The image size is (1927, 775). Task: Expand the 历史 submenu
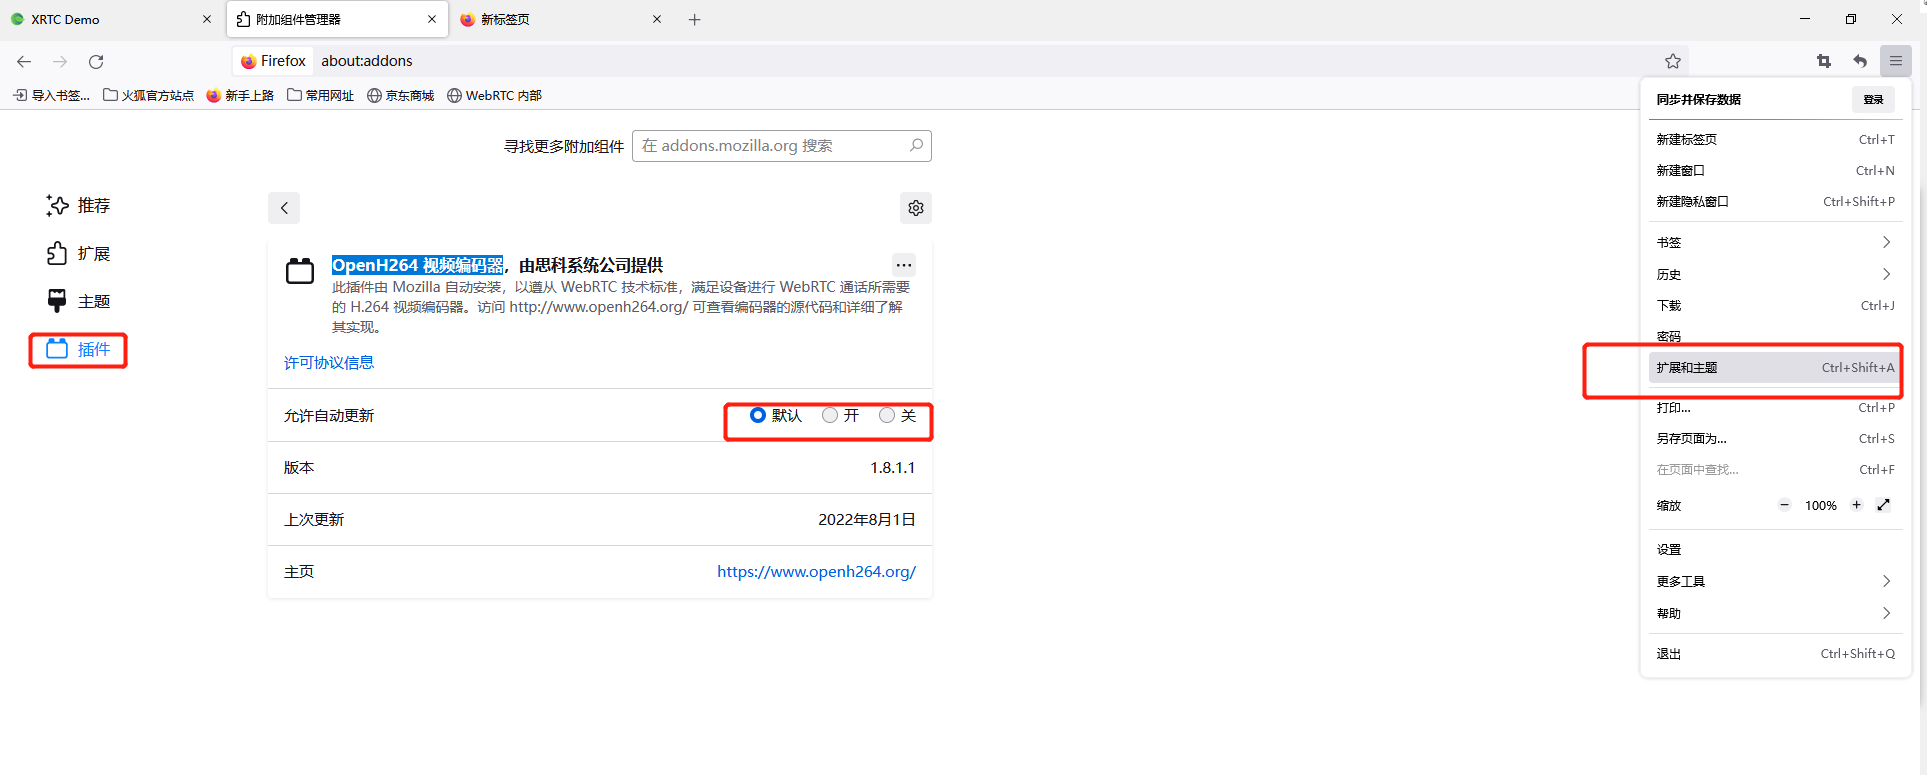[x=1775, y=274]
